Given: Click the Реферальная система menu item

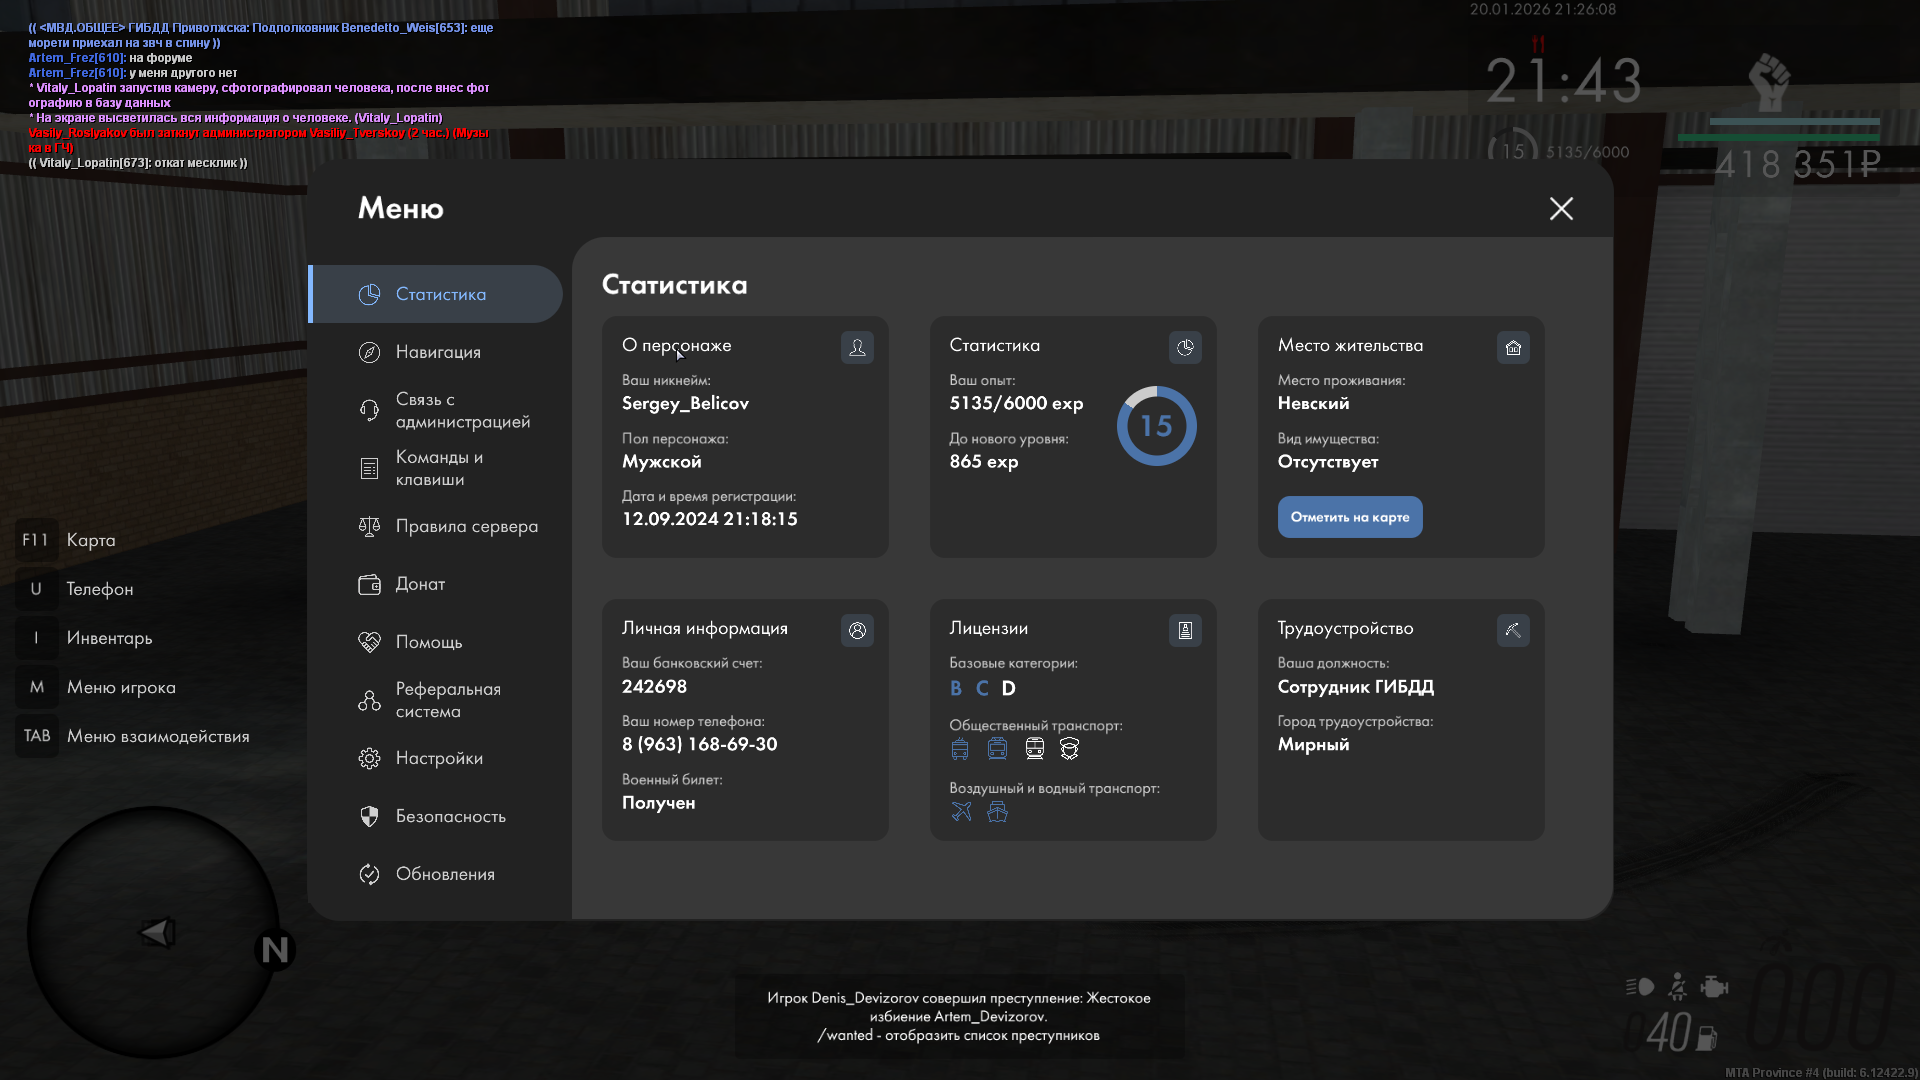Looking at the screenshot, I should tap(447, 700).
